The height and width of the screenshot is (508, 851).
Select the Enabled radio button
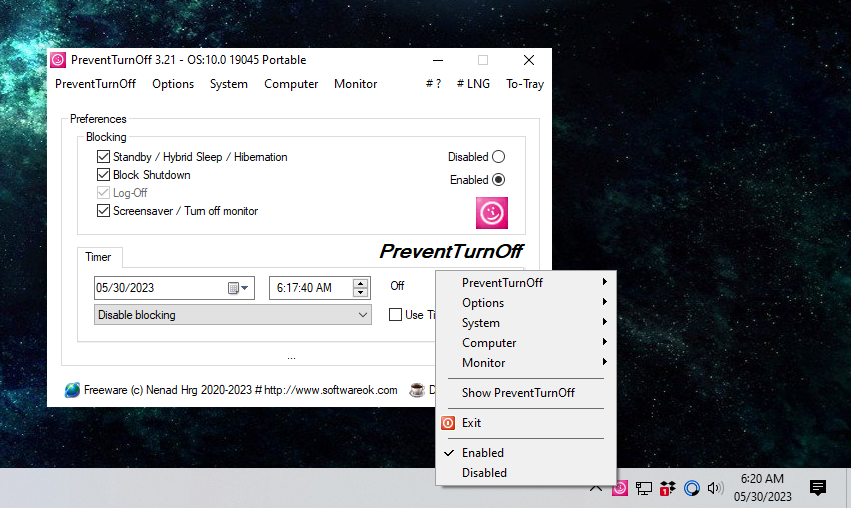click(498, 180)
